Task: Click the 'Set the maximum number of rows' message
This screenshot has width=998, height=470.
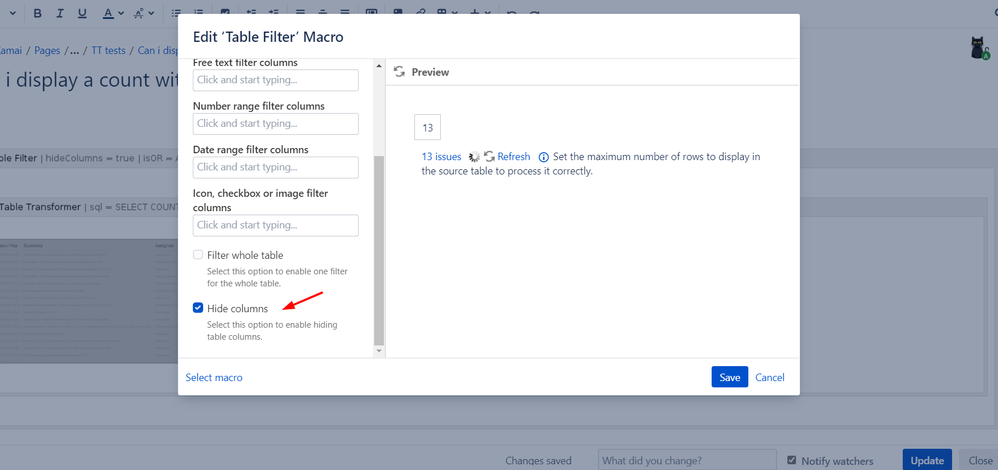Action: [591, 164]
